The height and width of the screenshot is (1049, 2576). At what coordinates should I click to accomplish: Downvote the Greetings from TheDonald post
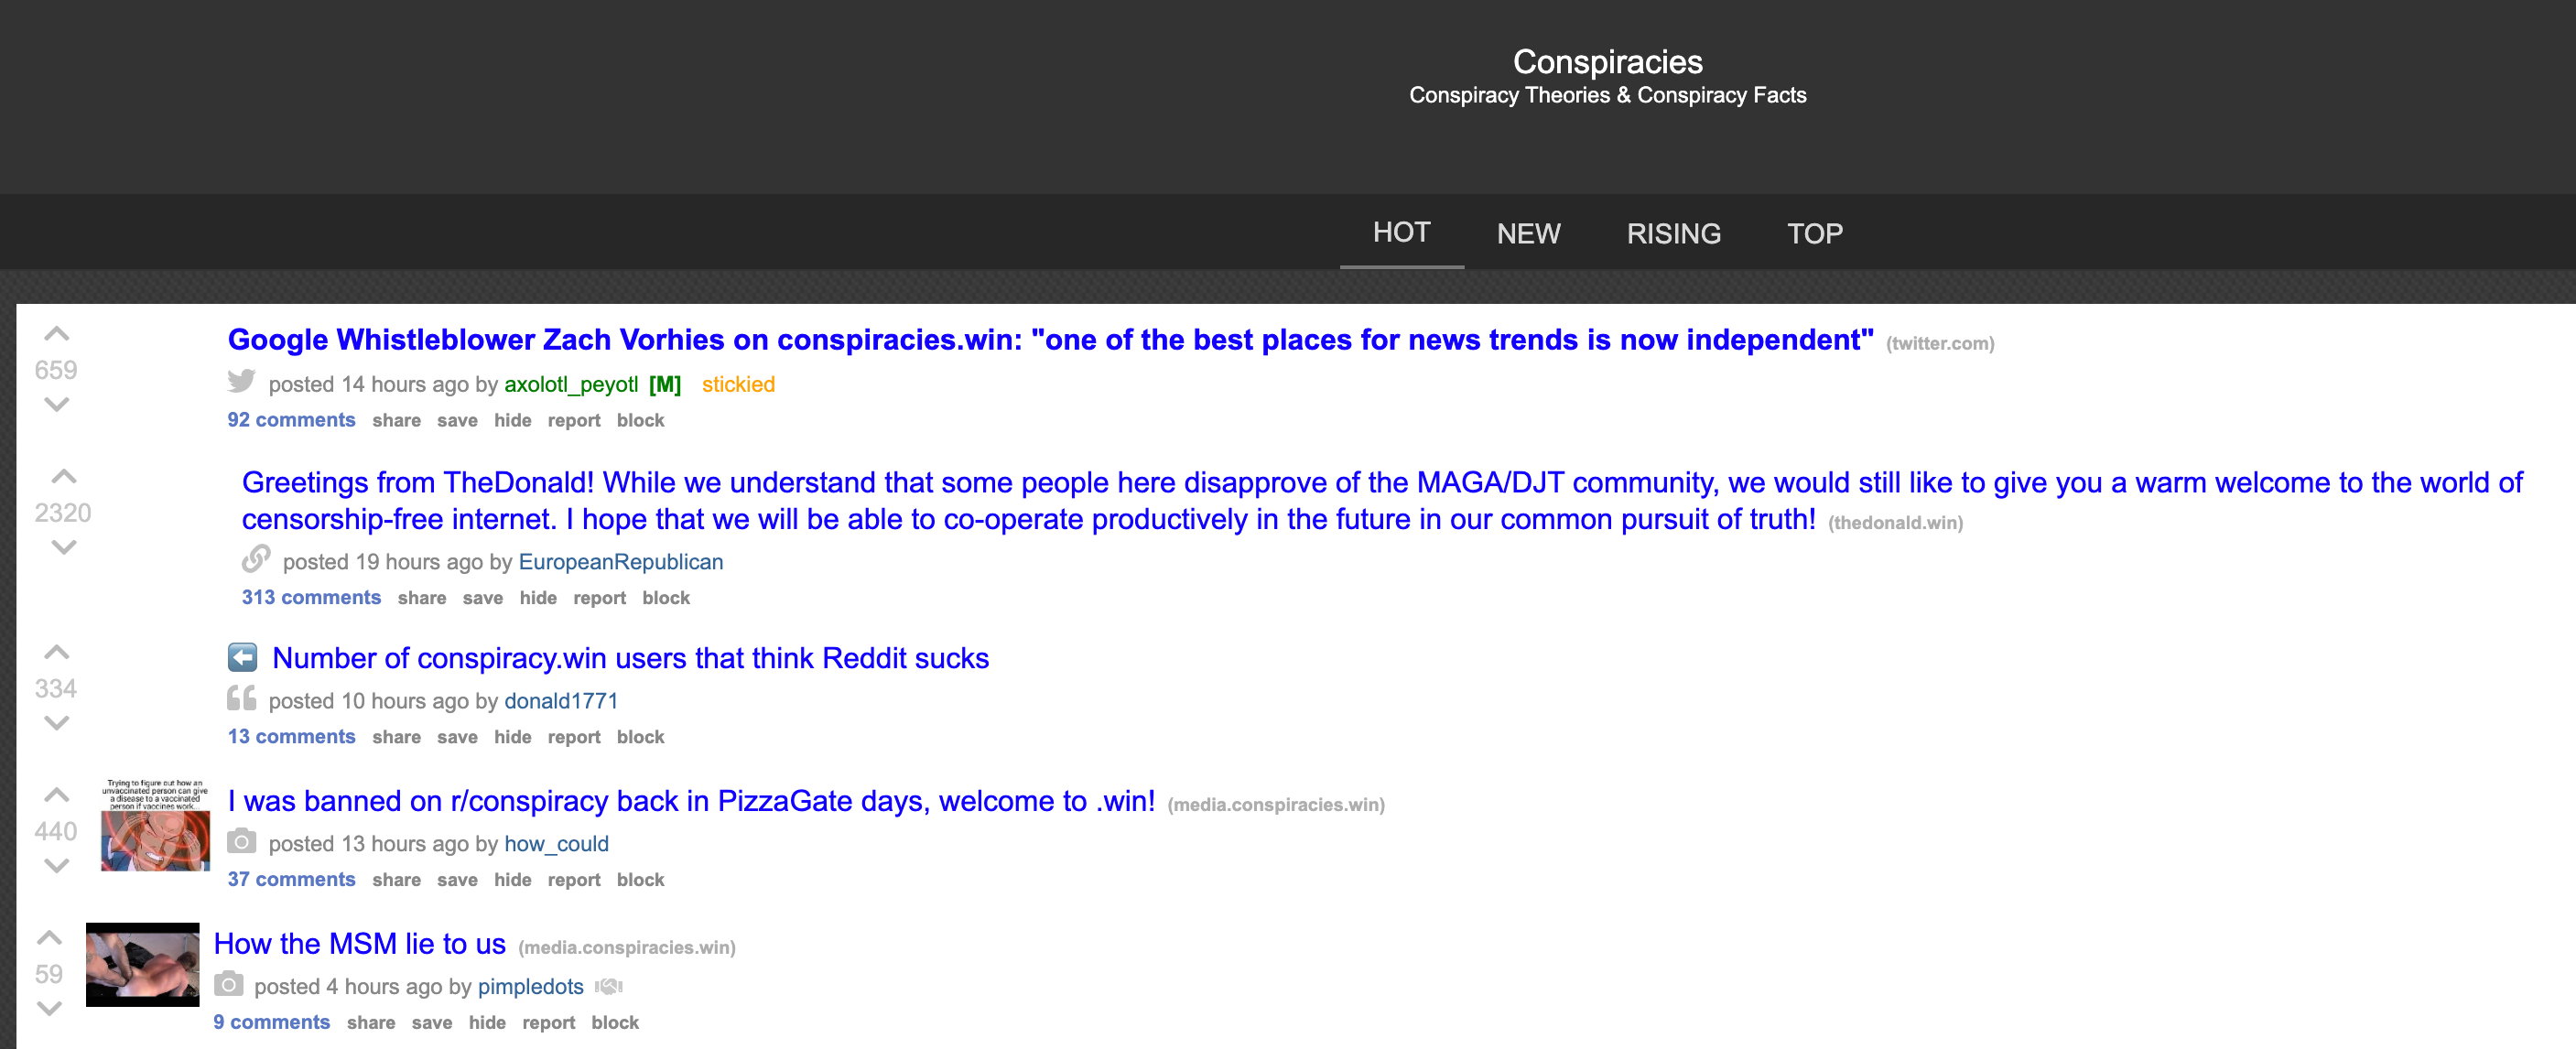point(64,548)
